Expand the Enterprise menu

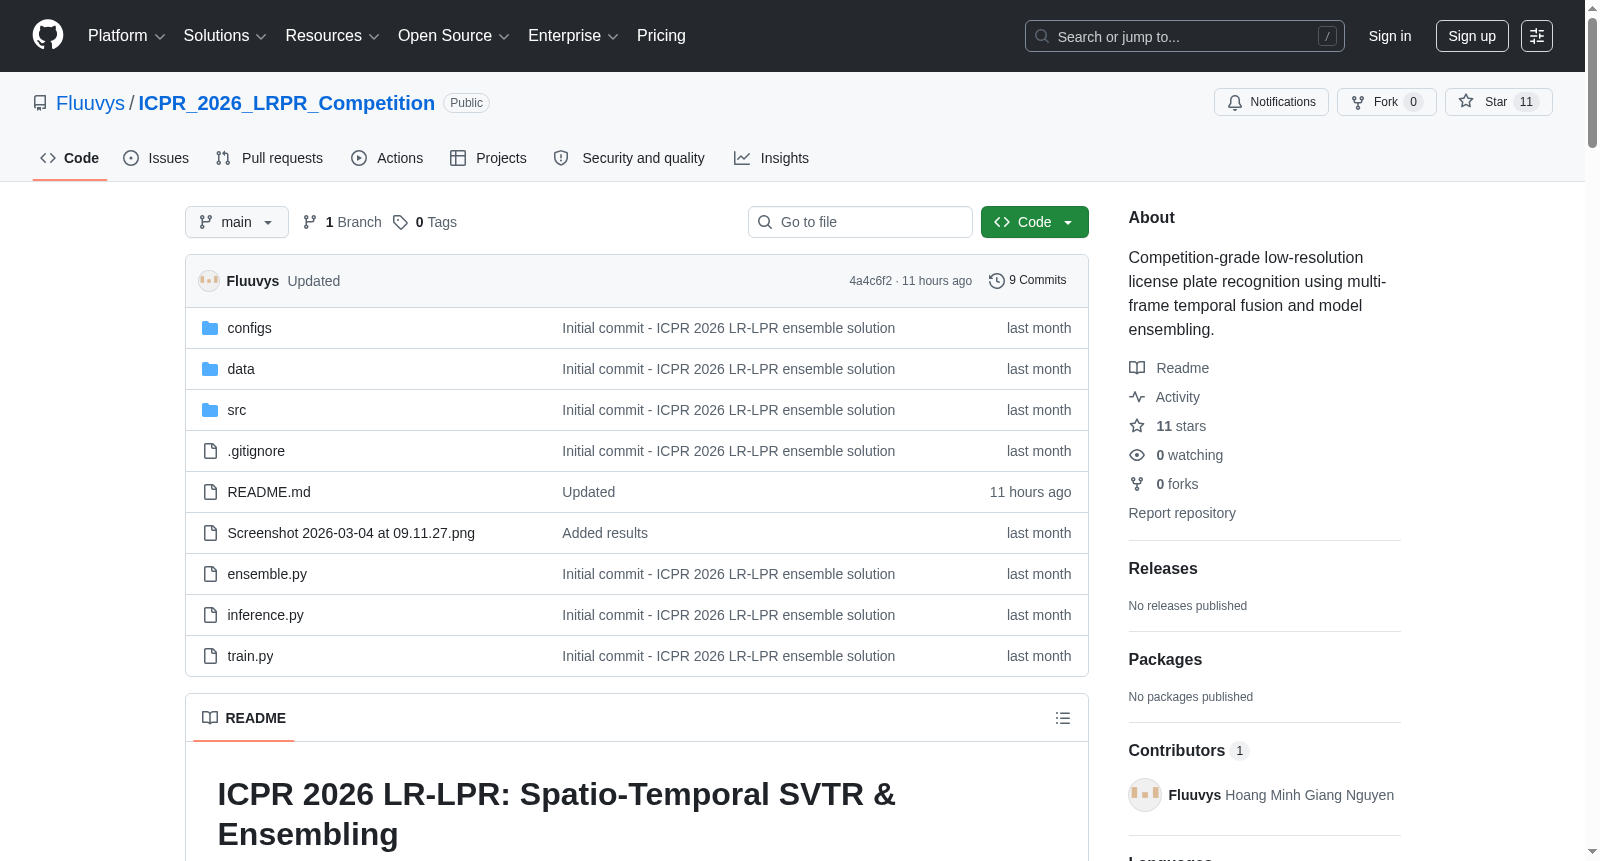point(573,36)
